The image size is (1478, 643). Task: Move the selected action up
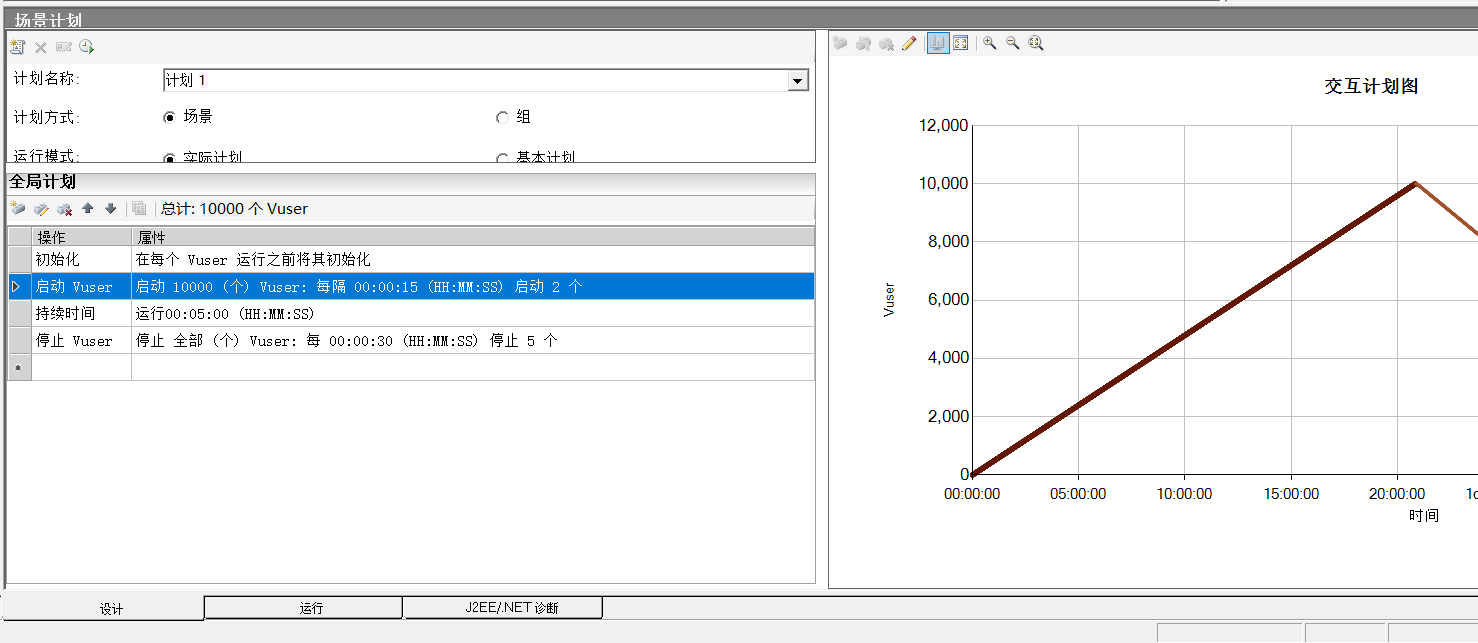(x=87, y=208)
